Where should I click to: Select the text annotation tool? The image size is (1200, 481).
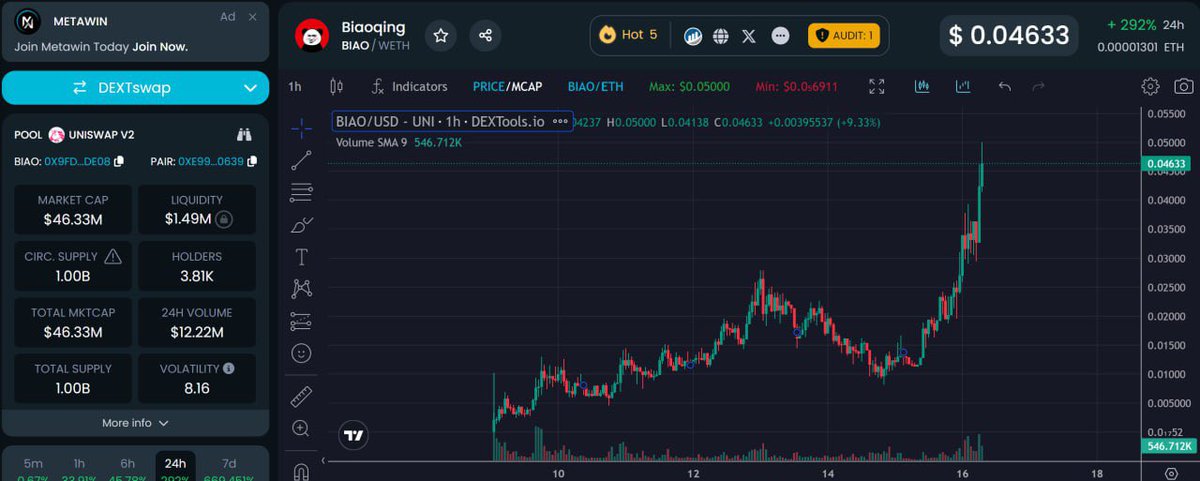point(301,257)
